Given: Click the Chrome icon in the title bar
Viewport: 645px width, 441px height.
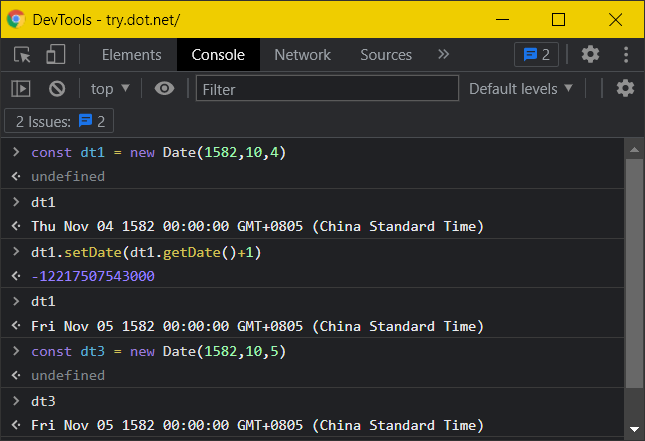Looking at the screenshot, I should (16, 19).
